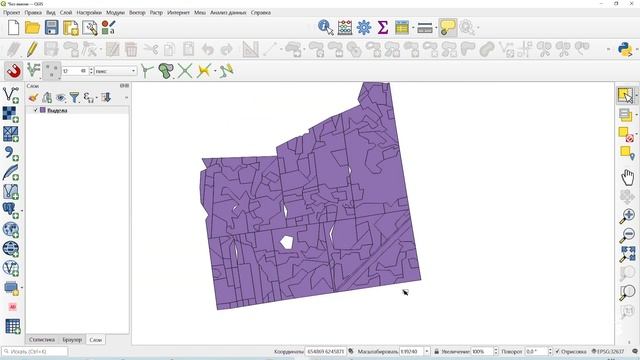640x360 pixels.
Task: Open the snapping tolerance units dropdown
Action: pyautogui.click(x=116, y=71)
